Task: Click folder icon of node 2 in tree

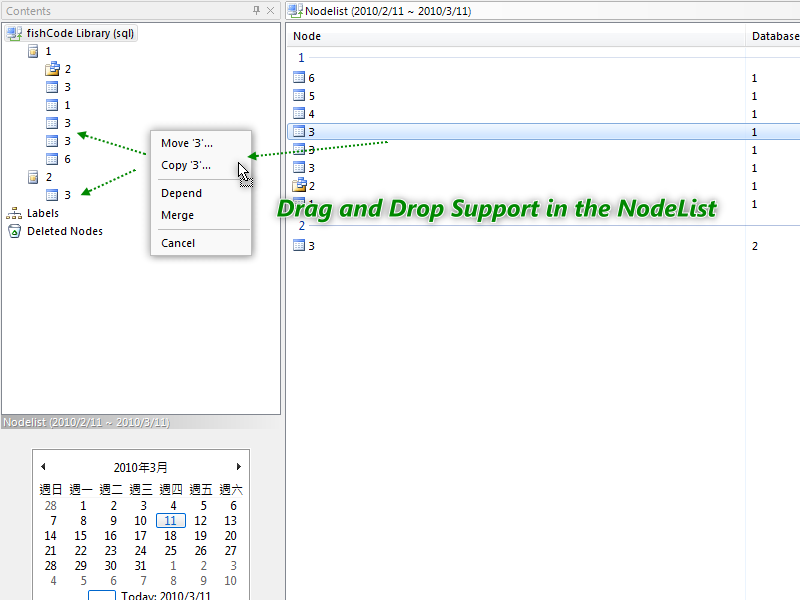Action: click(x=52, y=69)
